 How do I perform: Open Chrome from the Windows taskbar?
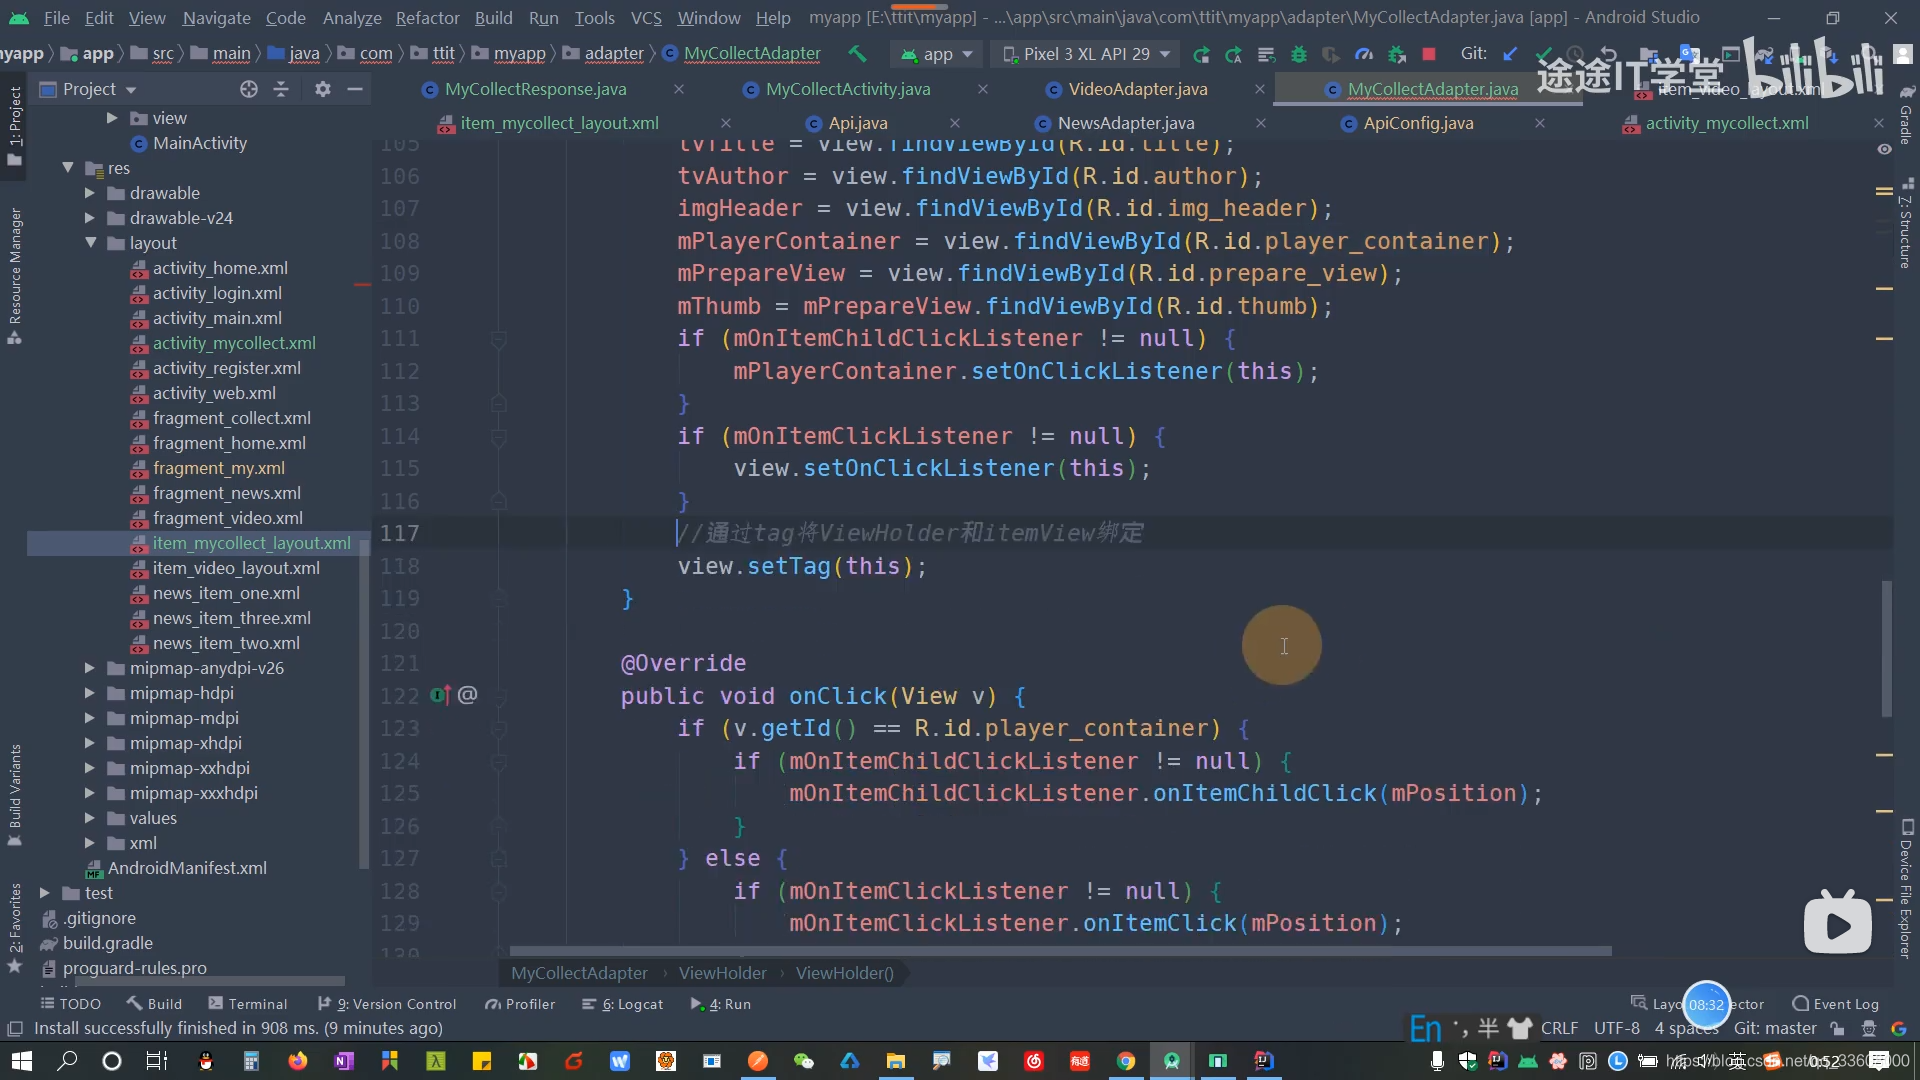coord(1126,1061)
